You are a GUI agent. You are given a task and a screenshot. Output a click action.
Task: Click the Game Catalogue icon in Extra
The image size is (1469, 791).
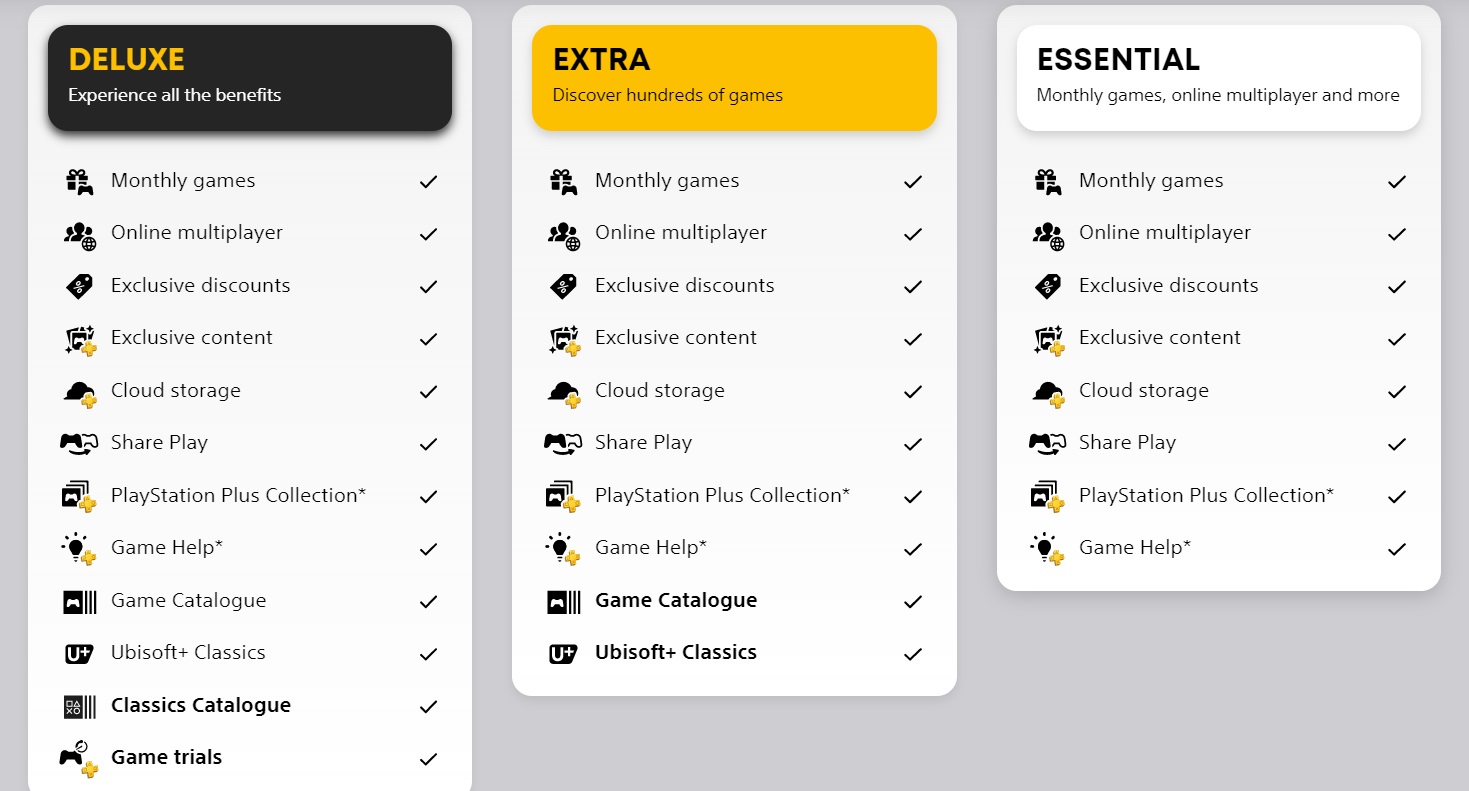[563, 601]
